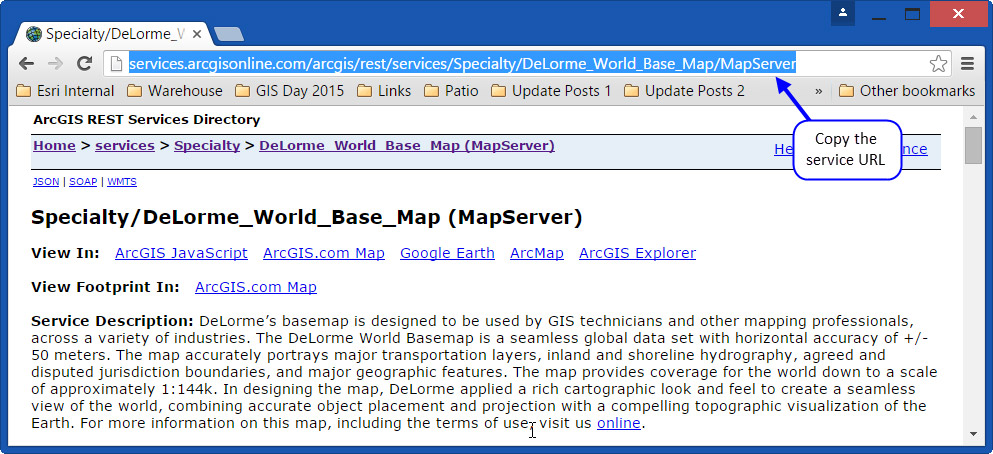View the service in ArcMap
The width and height of the screenshot is (993, 454).
[x=537, y=253]
